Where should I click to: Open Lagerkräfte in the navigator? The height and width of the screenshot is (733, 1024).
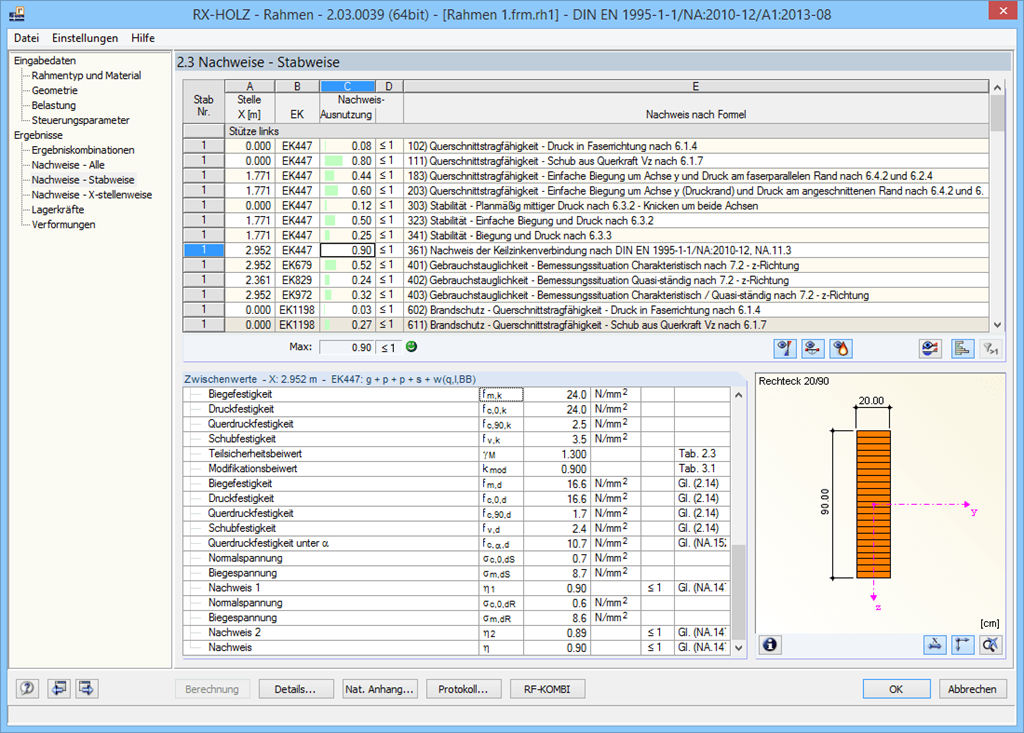pos(58,210)
